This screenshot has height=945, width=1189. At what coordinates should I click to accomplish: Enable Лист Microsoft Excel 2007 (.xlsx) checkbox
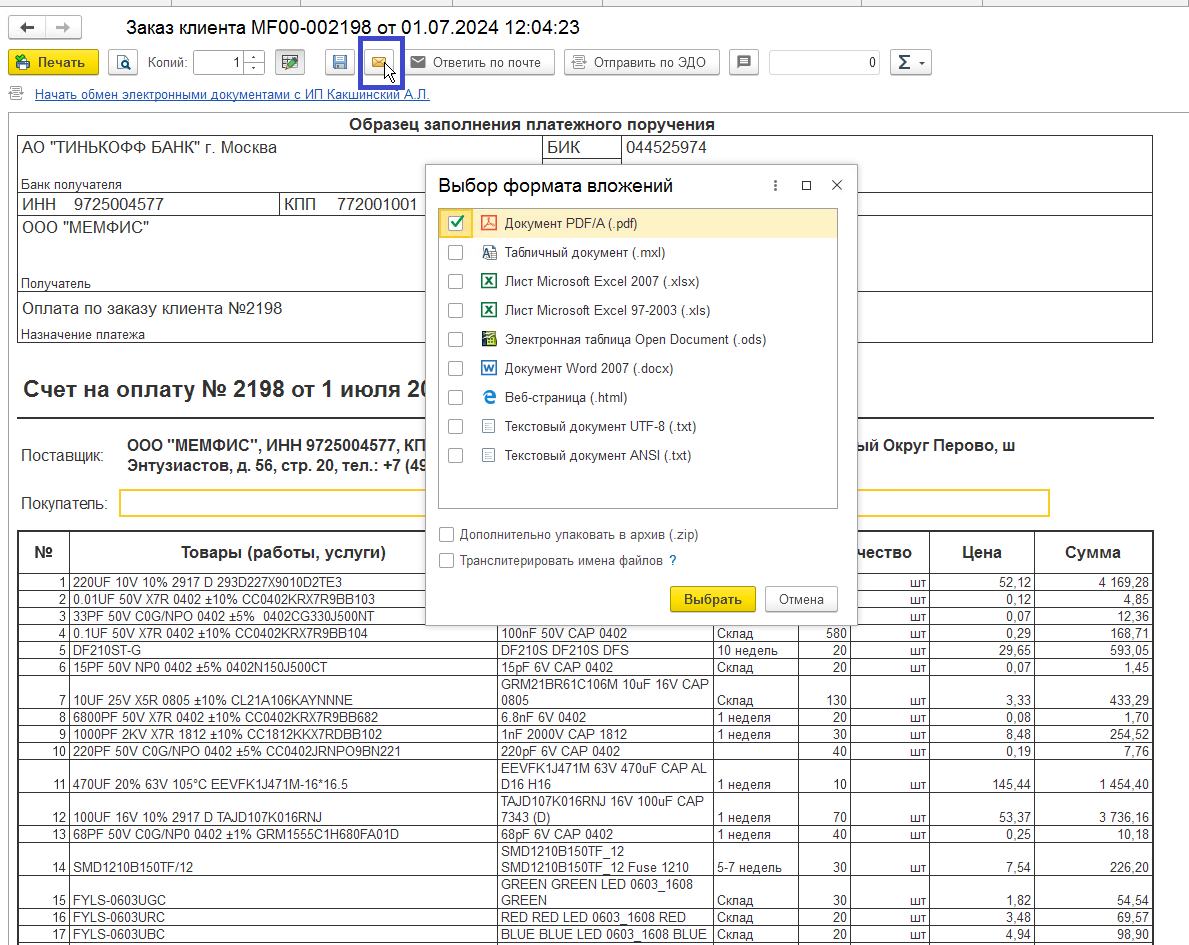pos(456,282)
